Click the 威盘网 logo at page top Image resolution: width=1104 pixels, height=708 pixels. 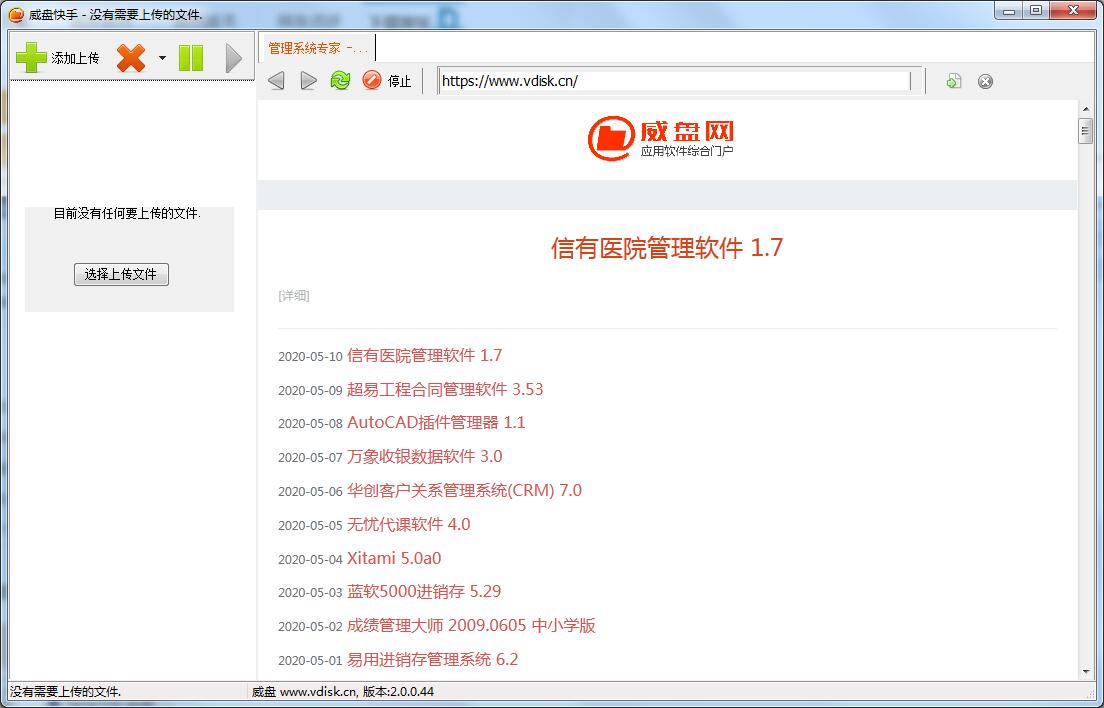[x=661, y=138]
